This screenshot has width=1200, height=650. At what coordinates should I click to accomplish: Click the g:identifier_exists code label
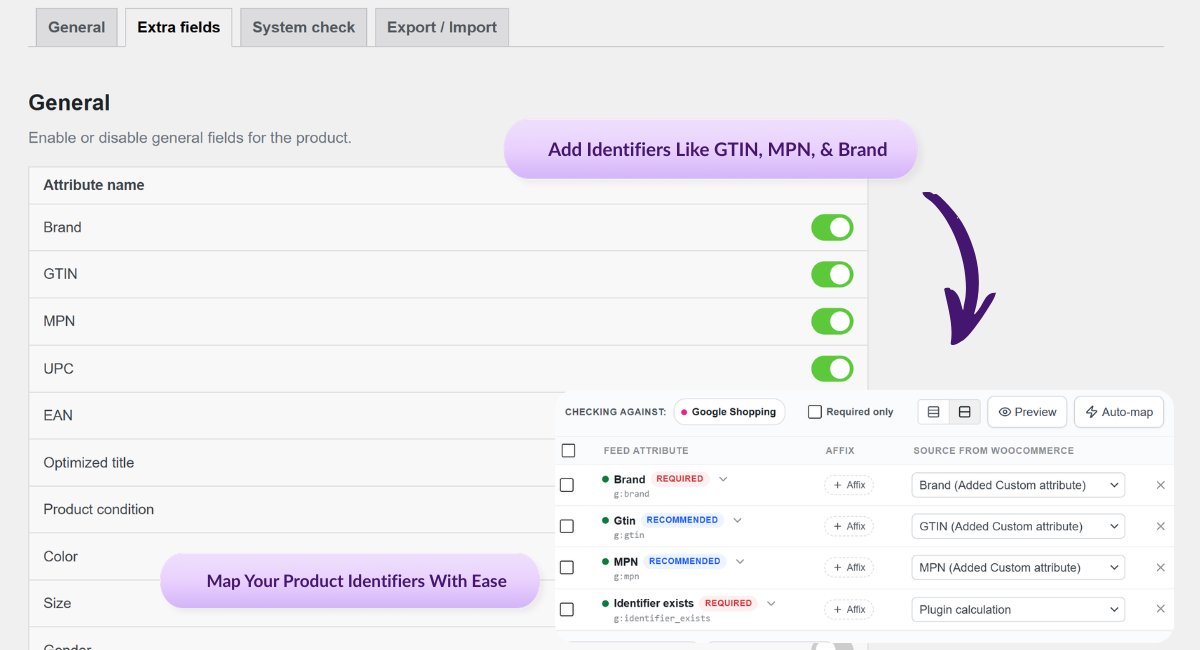tap(662, 619)
